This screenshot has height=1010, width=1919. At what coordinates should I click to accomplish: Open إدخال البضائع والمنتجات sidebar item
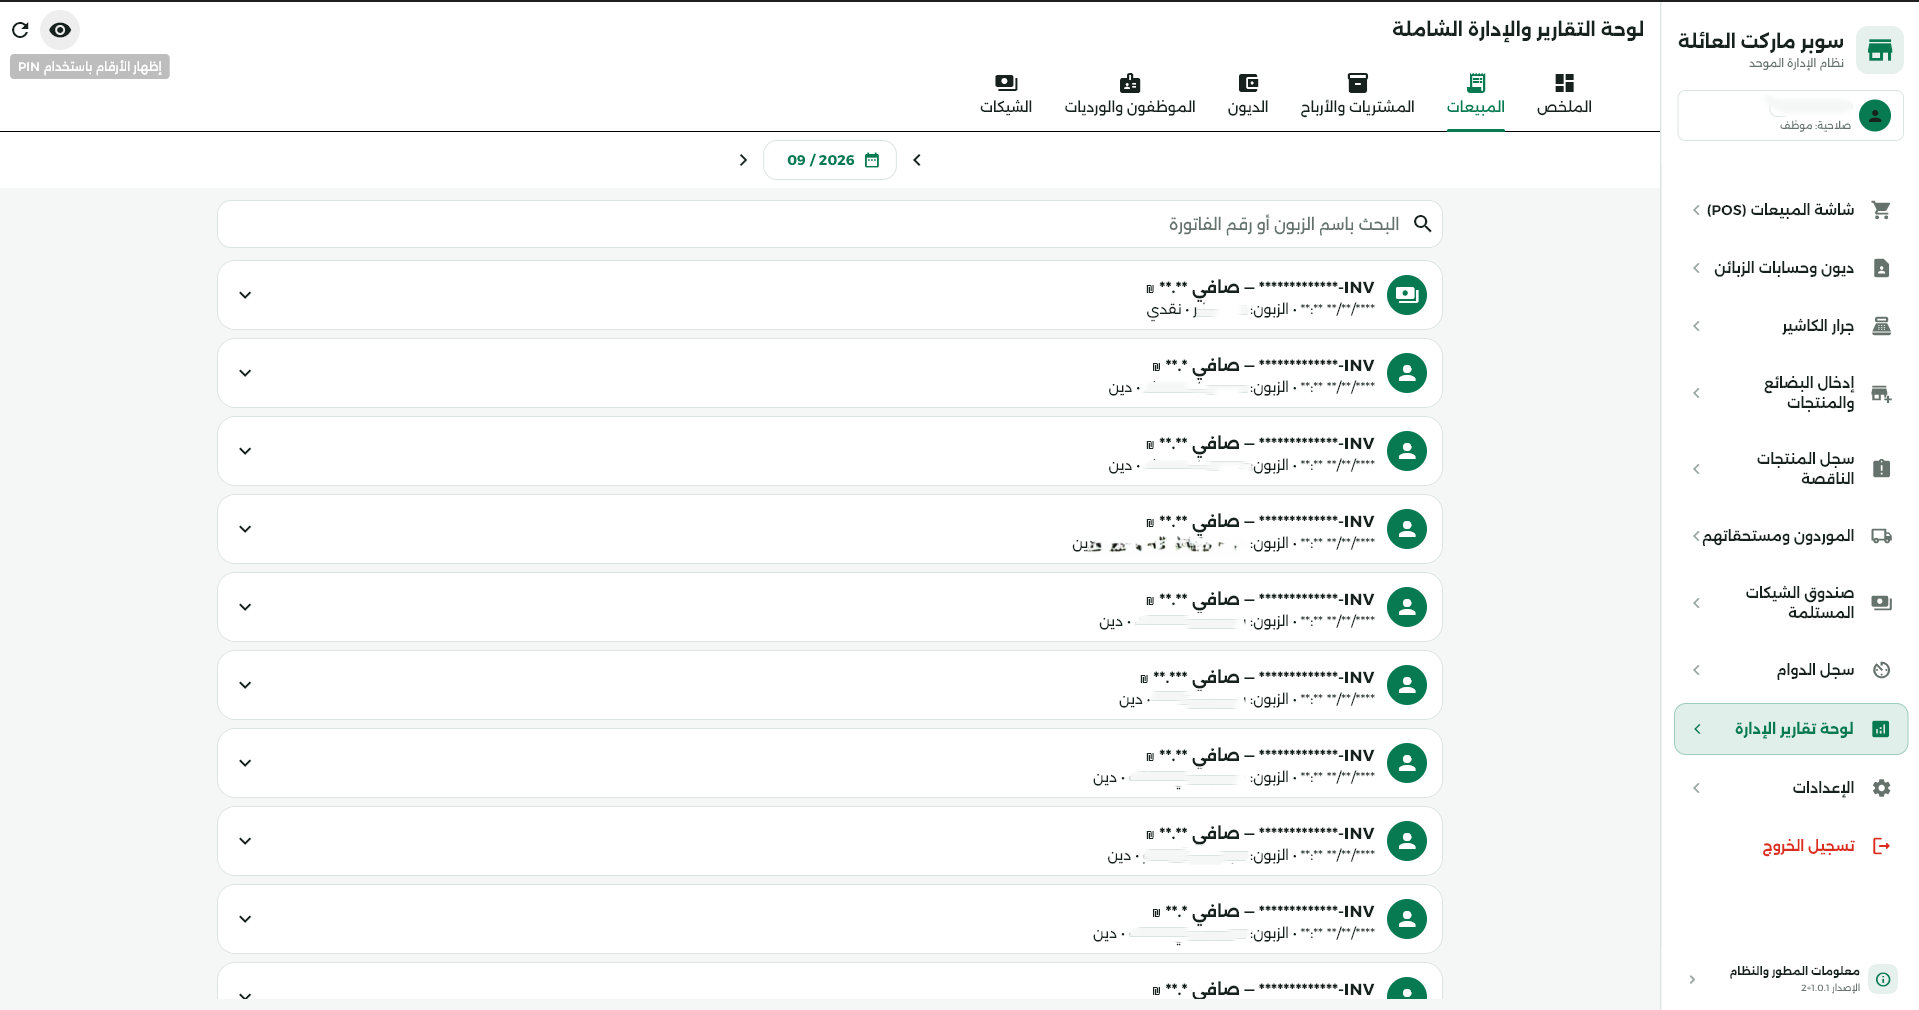point(1790,393)
